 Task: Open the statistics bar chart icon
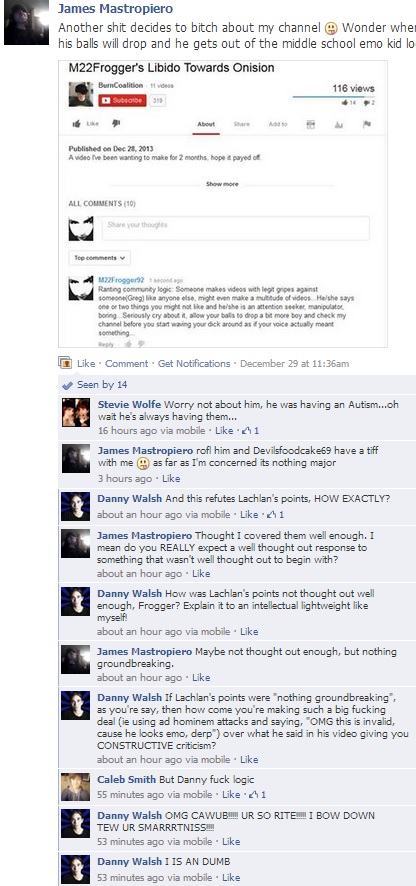[x=339, y=124]
